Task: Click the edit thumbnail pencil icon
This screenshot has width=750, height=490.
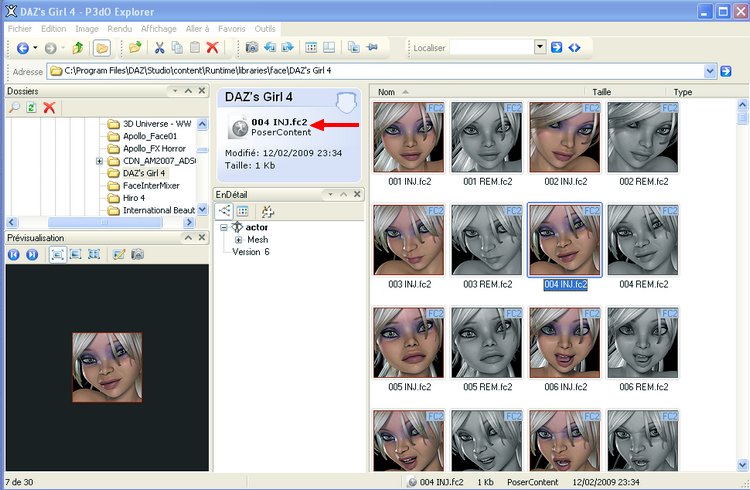Action: tap(119, 255)
